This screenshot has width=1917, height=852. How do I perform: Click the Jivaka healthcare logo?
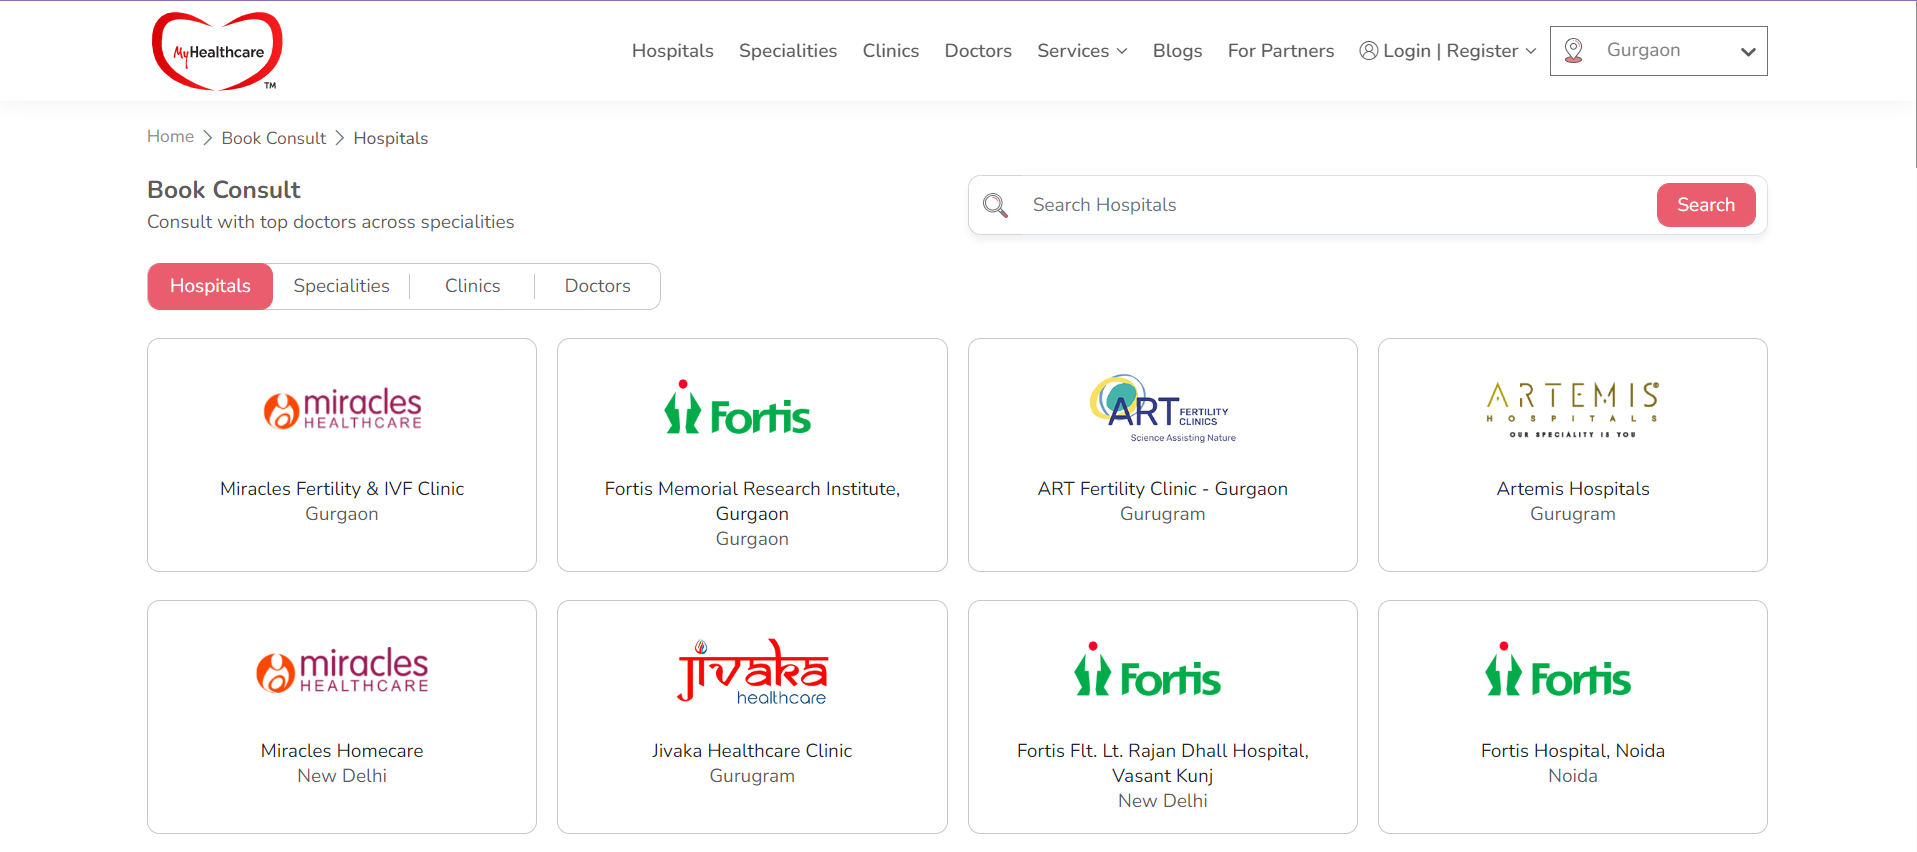click(752, 671)
